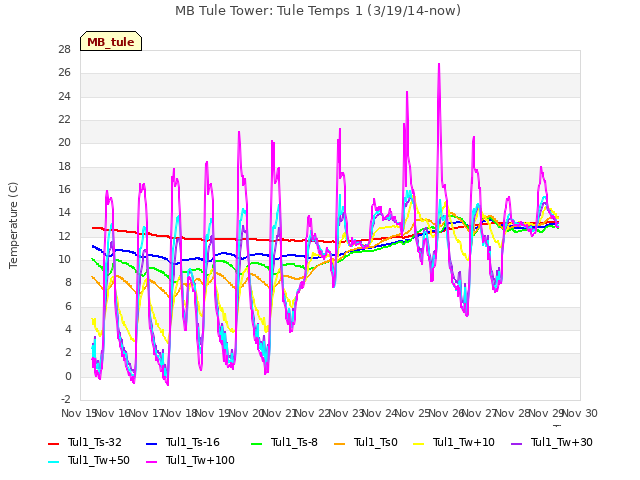Select the Tul1_Ts-8 legend label
Screen dimensions: 640x480
click(x=294, y=442)
